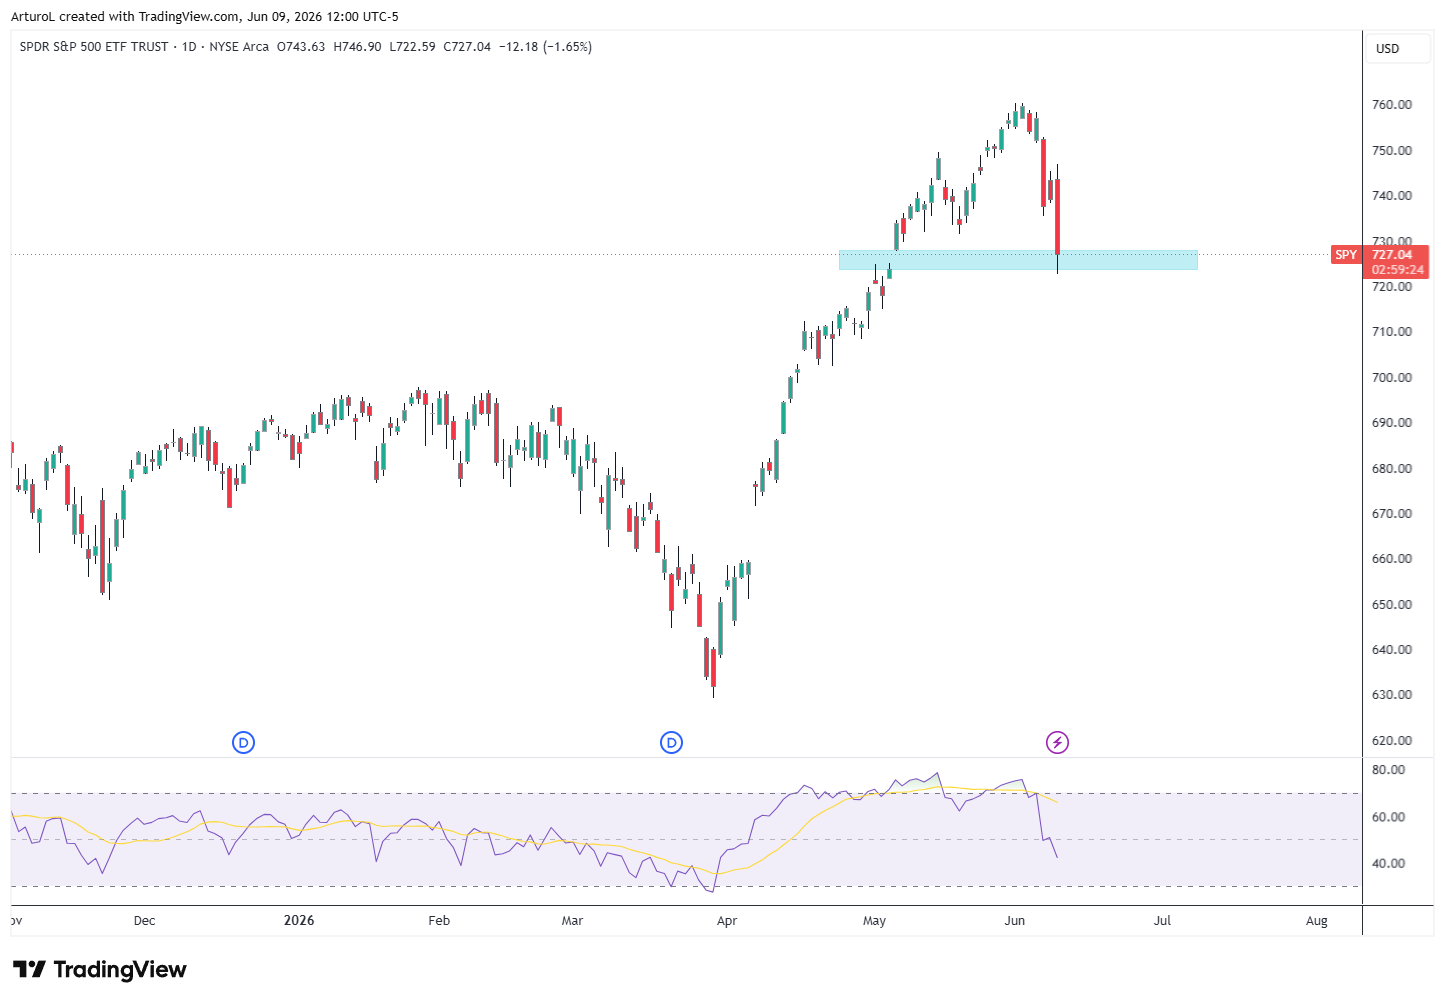Click the change value −12.18 (−1.65%)

coord(546,47)
